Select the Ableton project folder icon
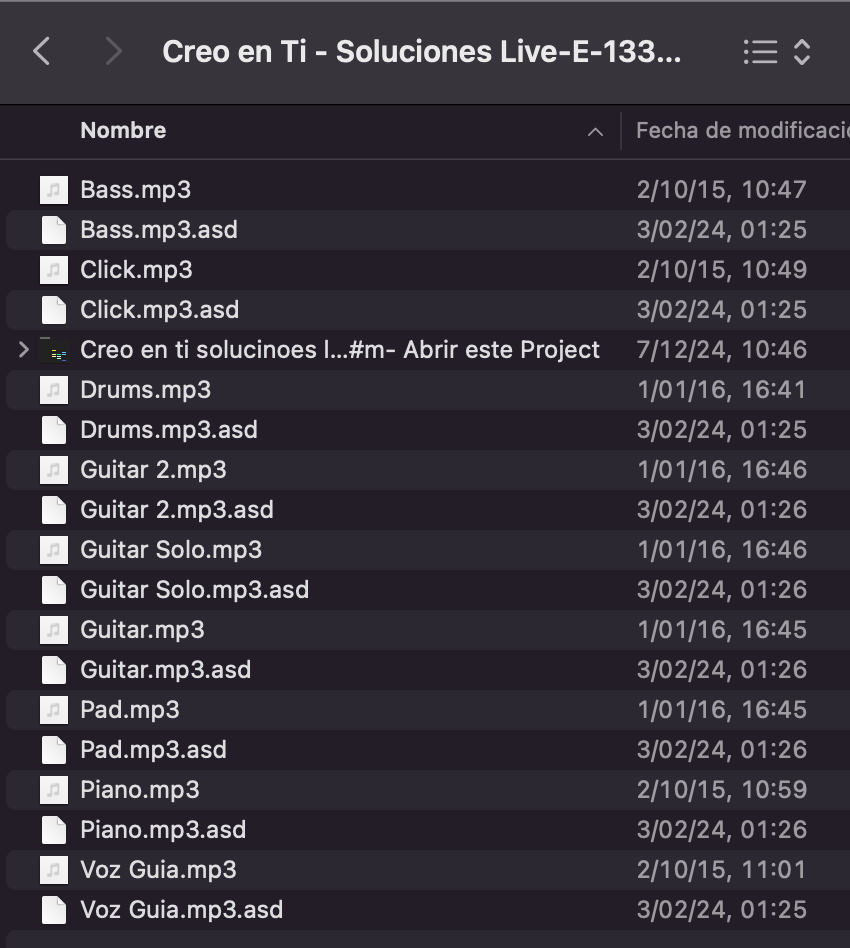Screen dimensions: 850x948 pyautogui.click(x=54, y=349)
